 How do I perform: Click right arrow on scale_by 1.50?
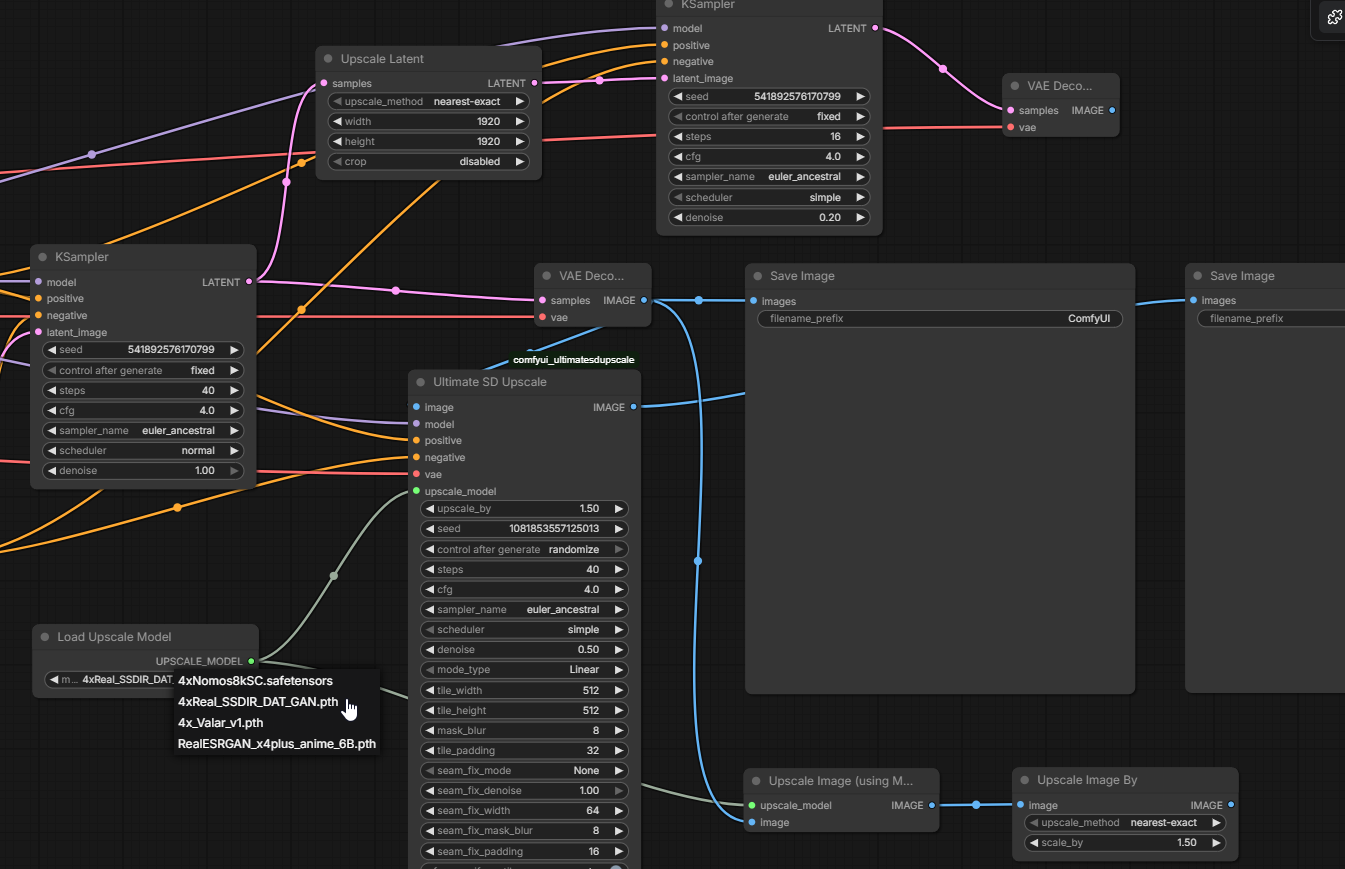coord(1217,843)
